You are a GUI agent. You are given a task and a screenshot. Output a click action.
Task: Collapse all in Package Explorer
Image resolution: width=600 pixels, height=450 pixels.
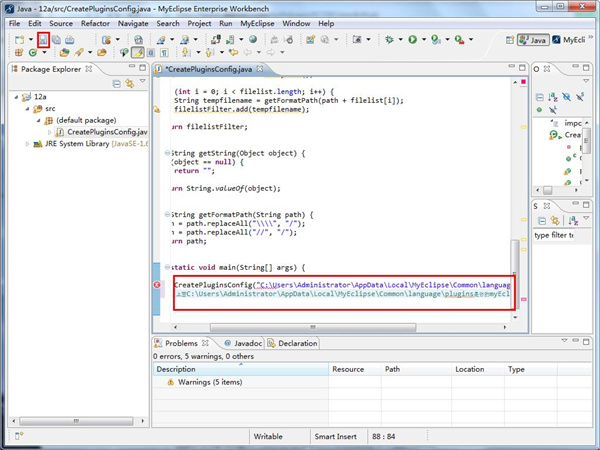[116, 84]
